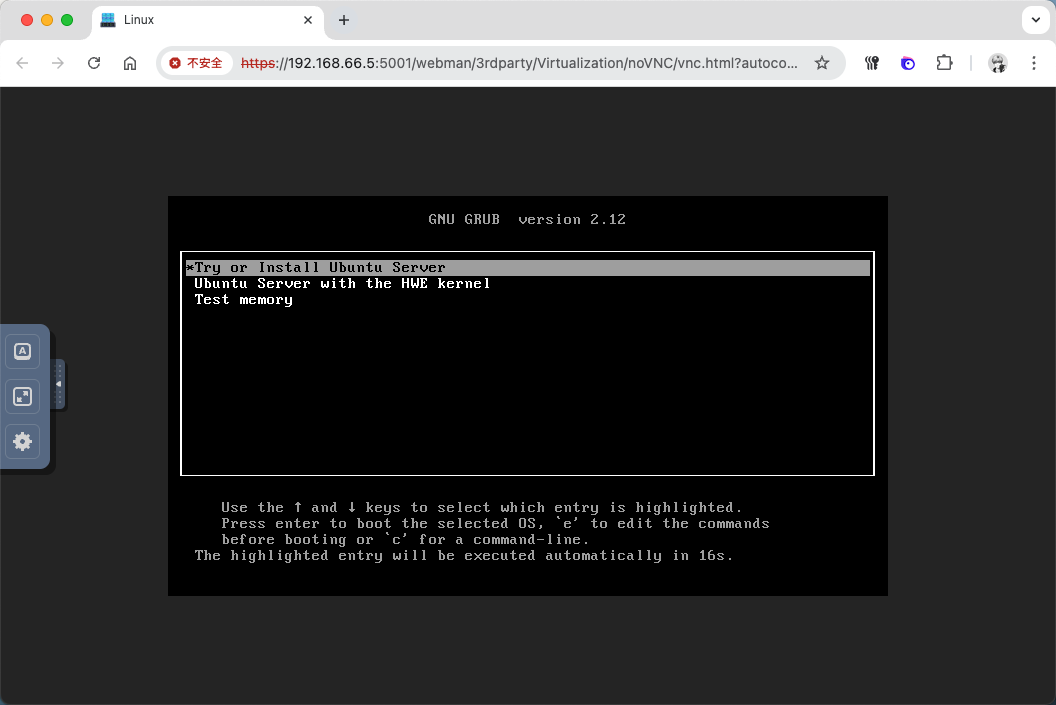Open the profile avatar menu
The image size is (1056, 705).
point(998,63)
